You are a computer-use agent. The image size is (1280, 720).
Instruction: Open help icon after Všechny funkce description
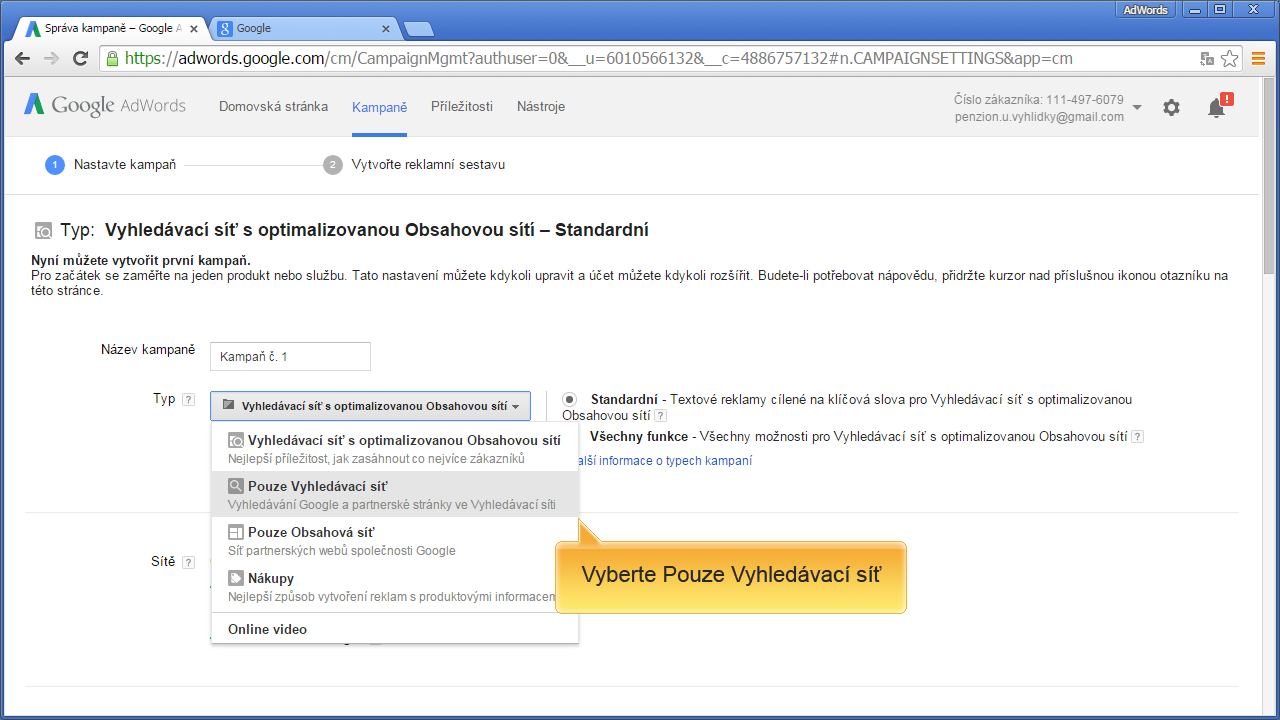(1137, 437)
